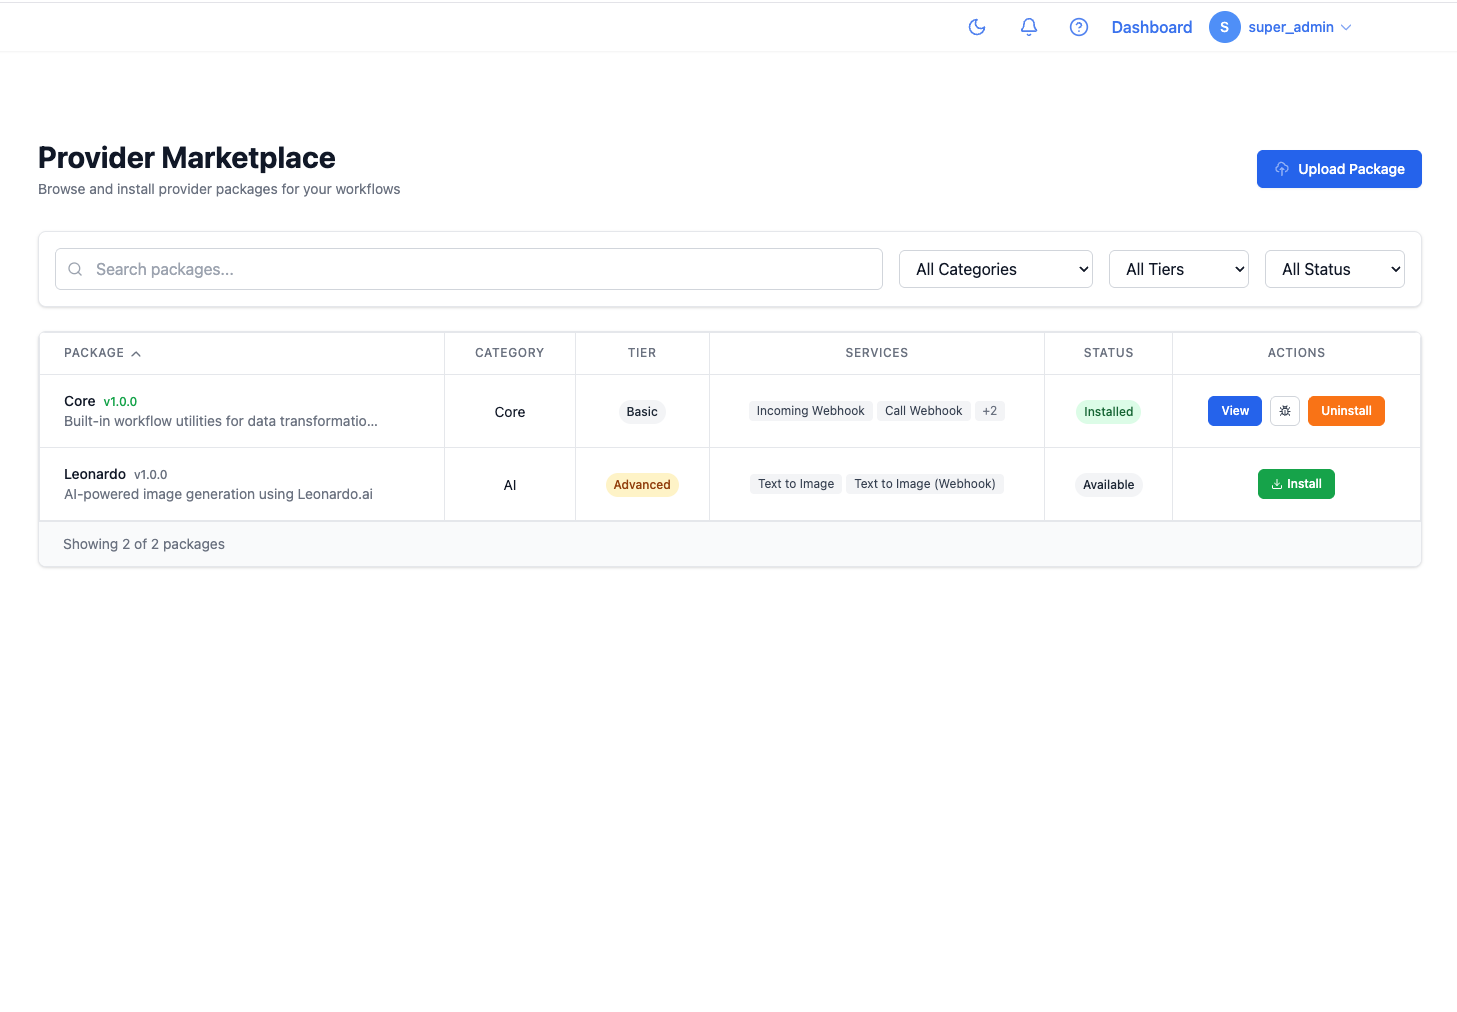Click the magnifier icon in the search box
Screen dimensions: 1457x1012
tap(75, 269)
